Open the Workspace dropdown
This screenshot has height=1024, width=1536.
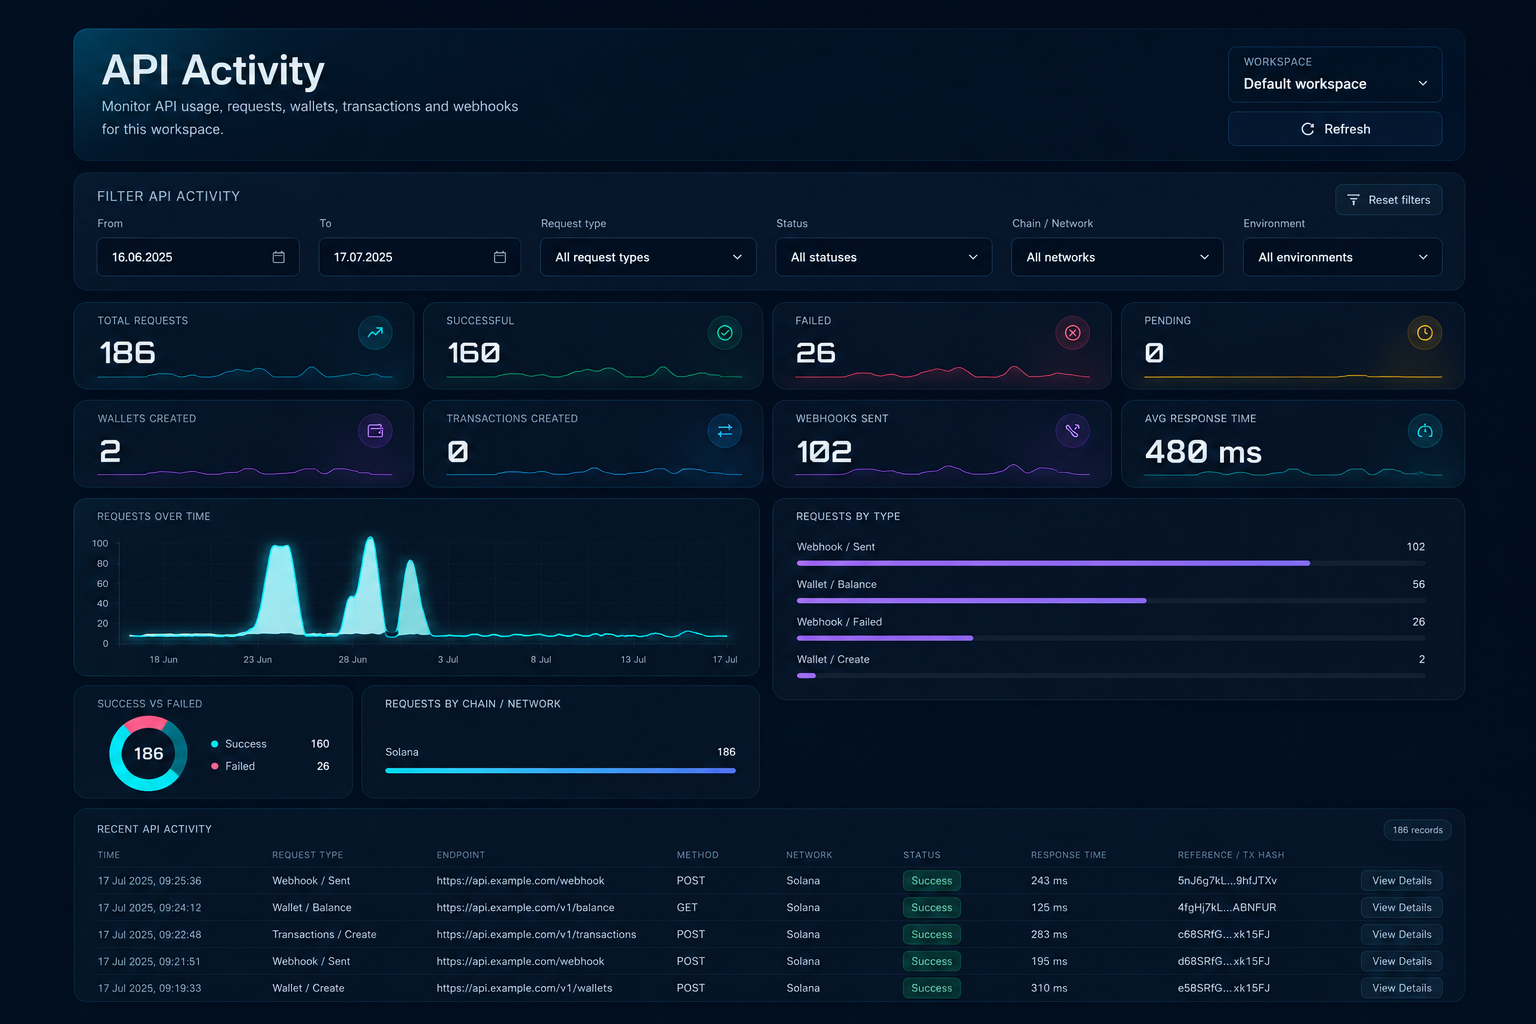coord(1335,75)
